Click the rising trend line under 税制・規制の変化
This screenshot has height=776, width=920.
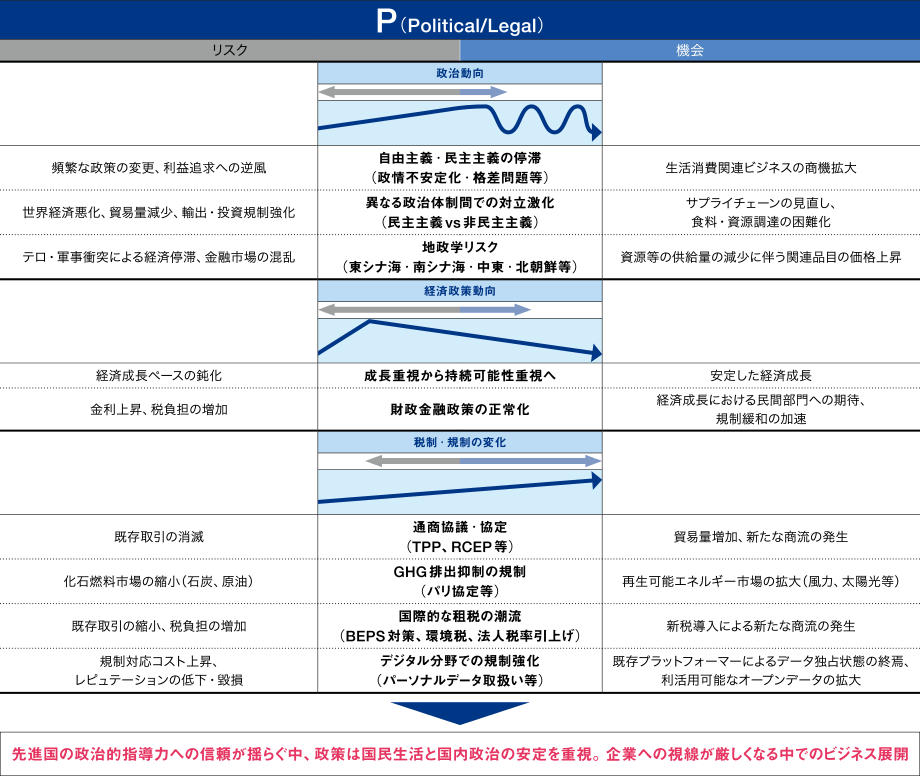pyautogui.click(x=460, y=489)
